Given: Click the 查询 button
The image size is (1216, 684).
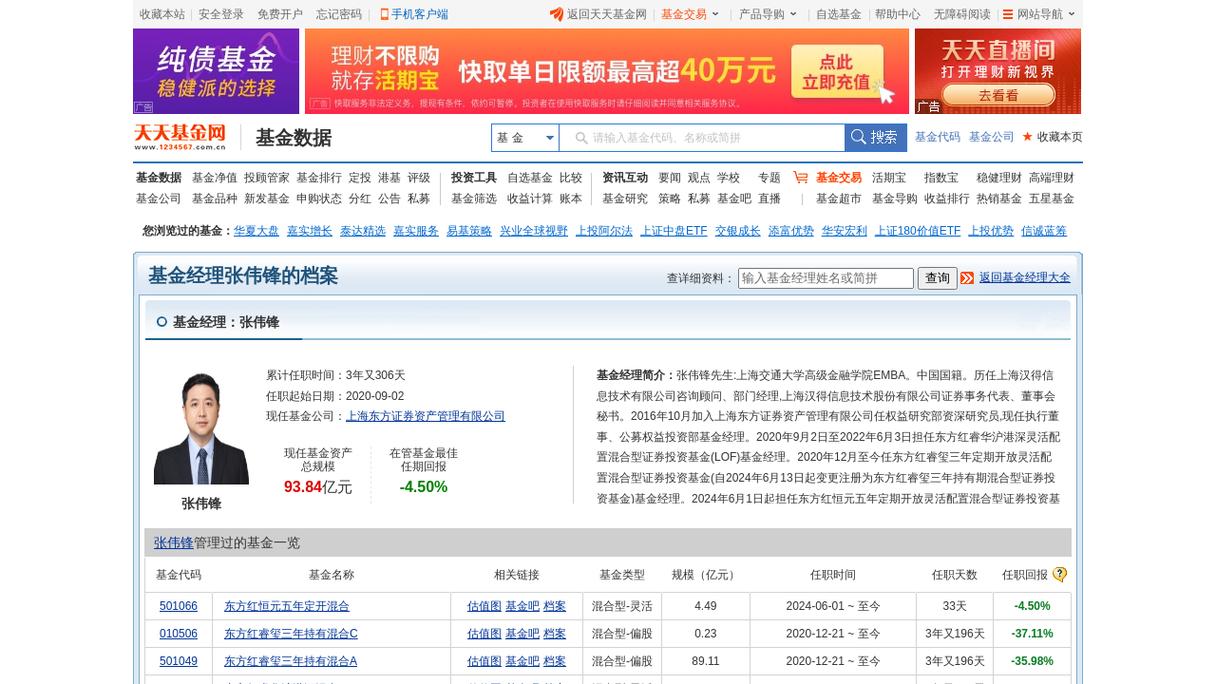Looking at the screenshot, I should coord(937,278).
